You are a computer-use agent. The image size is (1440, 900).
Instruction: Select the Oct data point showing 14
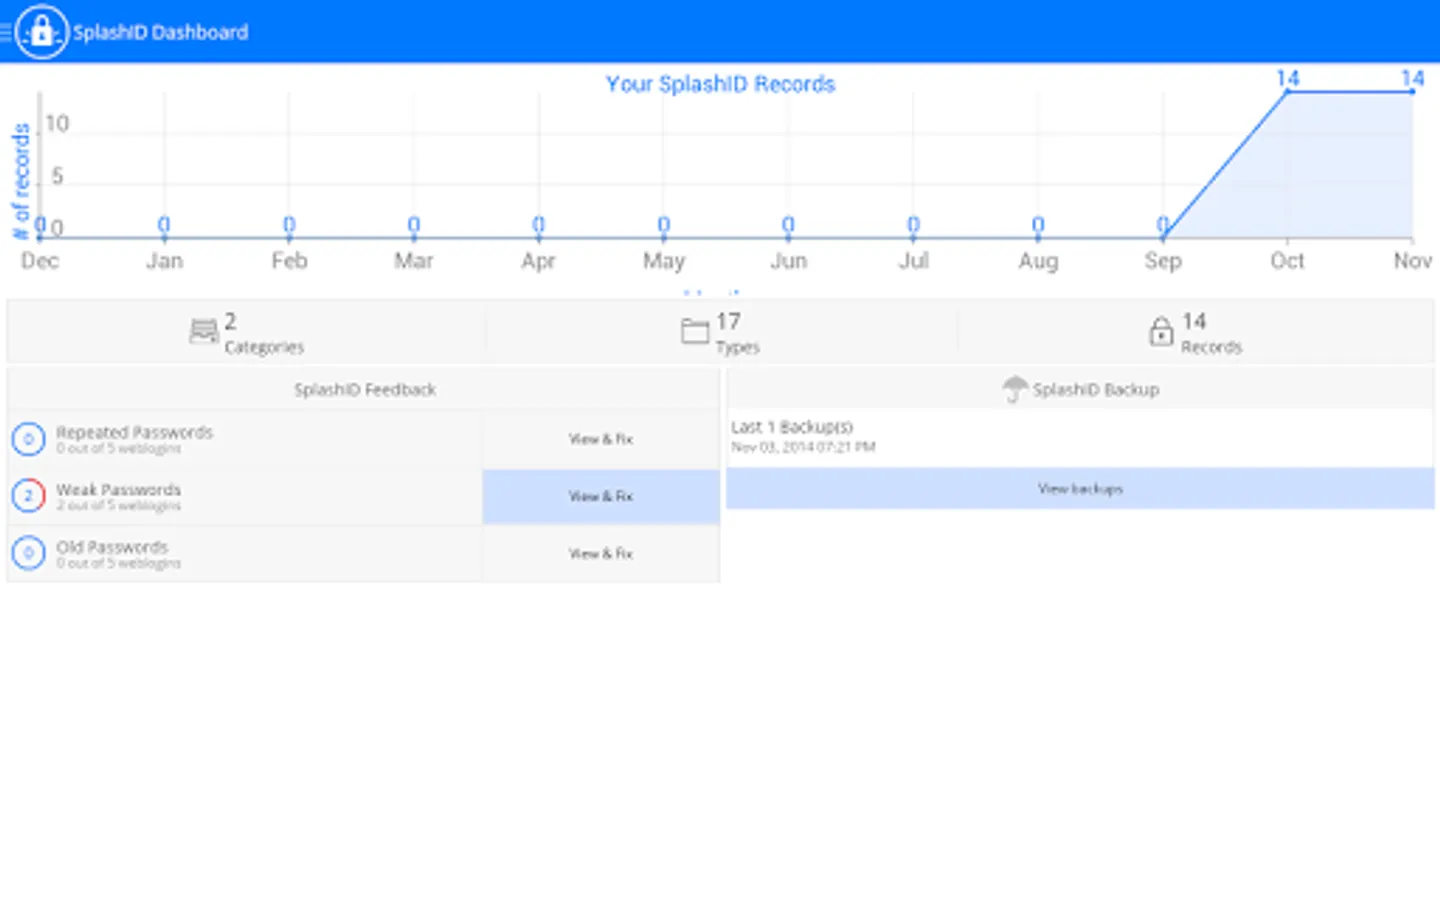[1287, 91]
